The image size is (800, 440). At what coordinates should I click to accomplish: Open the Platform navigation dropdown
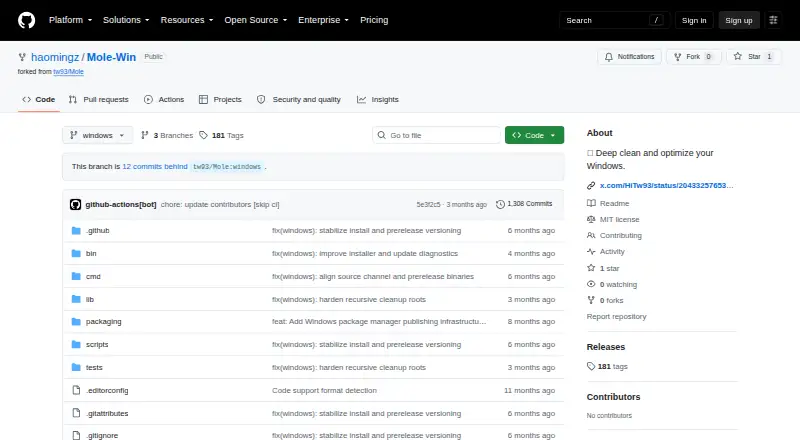coord(70,20)
